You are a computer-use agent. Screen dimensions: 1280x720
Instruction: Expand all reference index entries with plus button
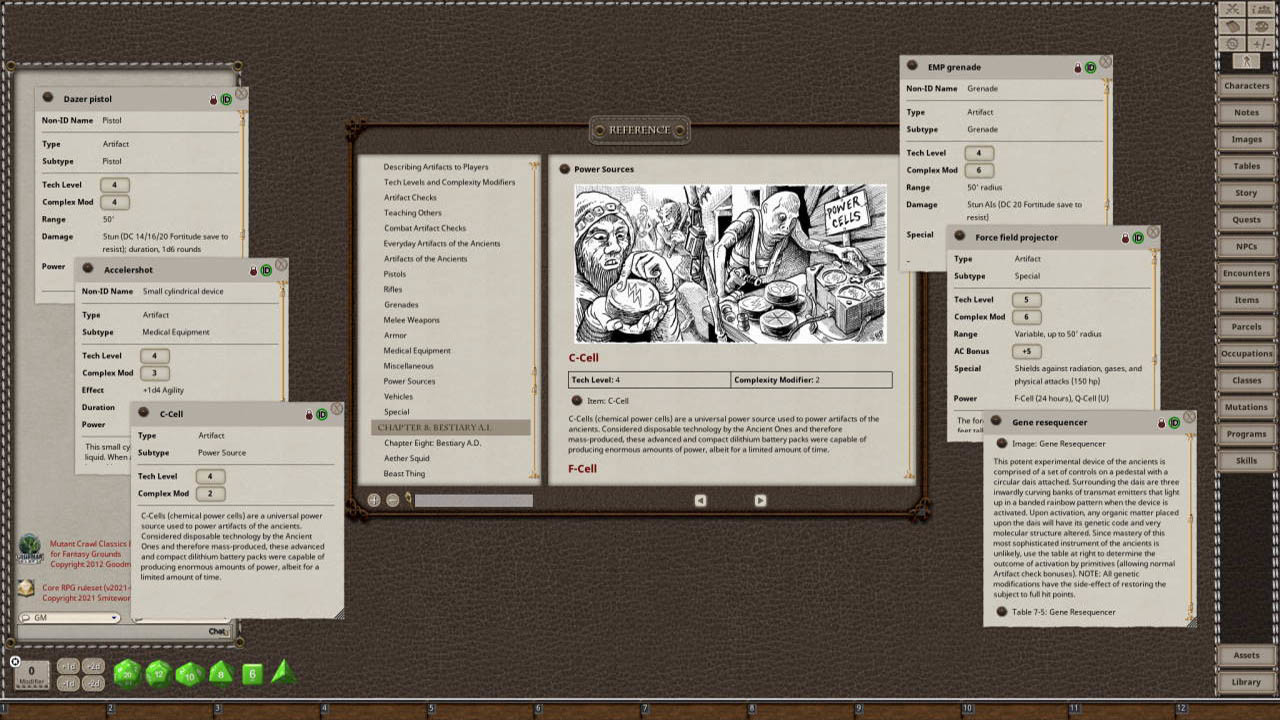[x=374, y=500]
